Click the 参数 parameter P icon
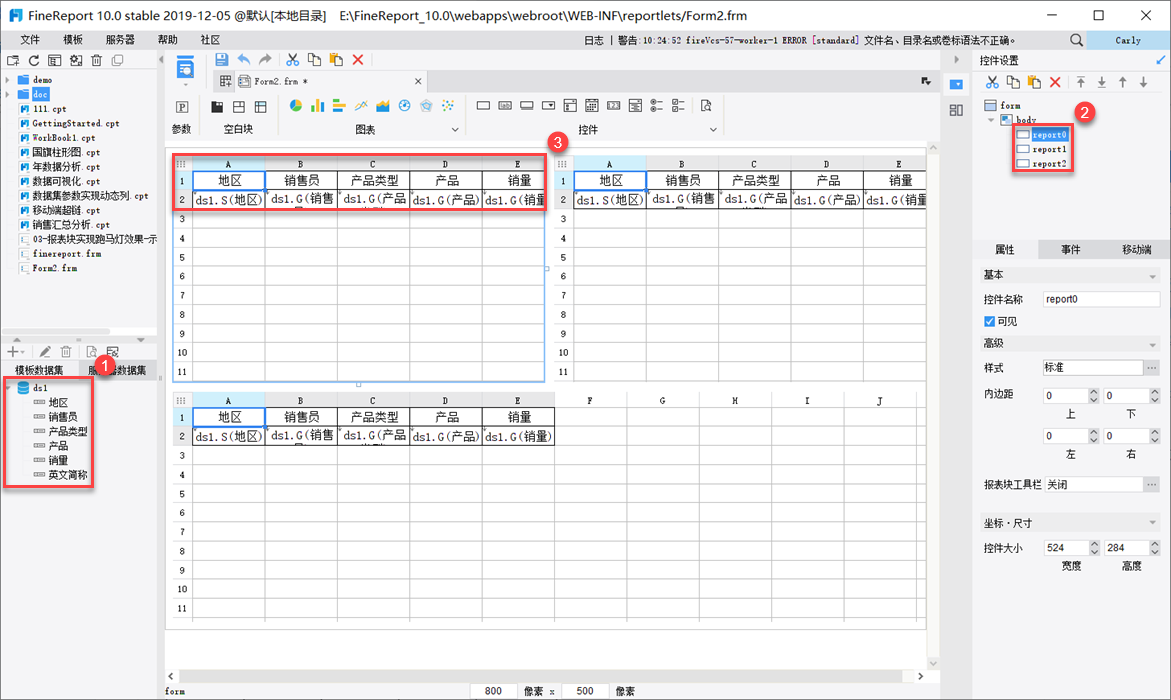The image size is (1171, 700). pos(181,107)
